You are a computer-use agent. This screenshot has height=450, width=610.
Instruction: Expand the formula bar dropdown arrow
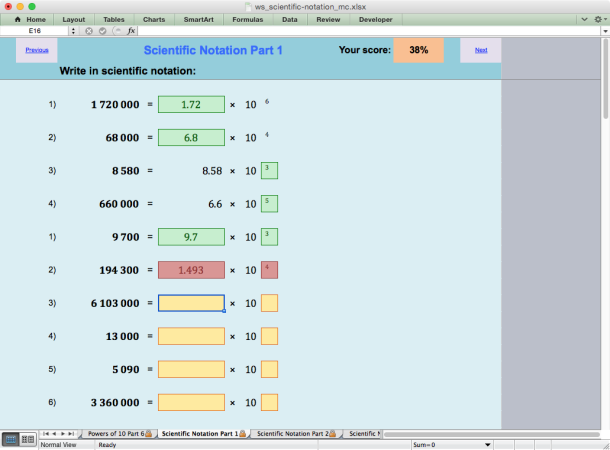[x=605, y=31]
